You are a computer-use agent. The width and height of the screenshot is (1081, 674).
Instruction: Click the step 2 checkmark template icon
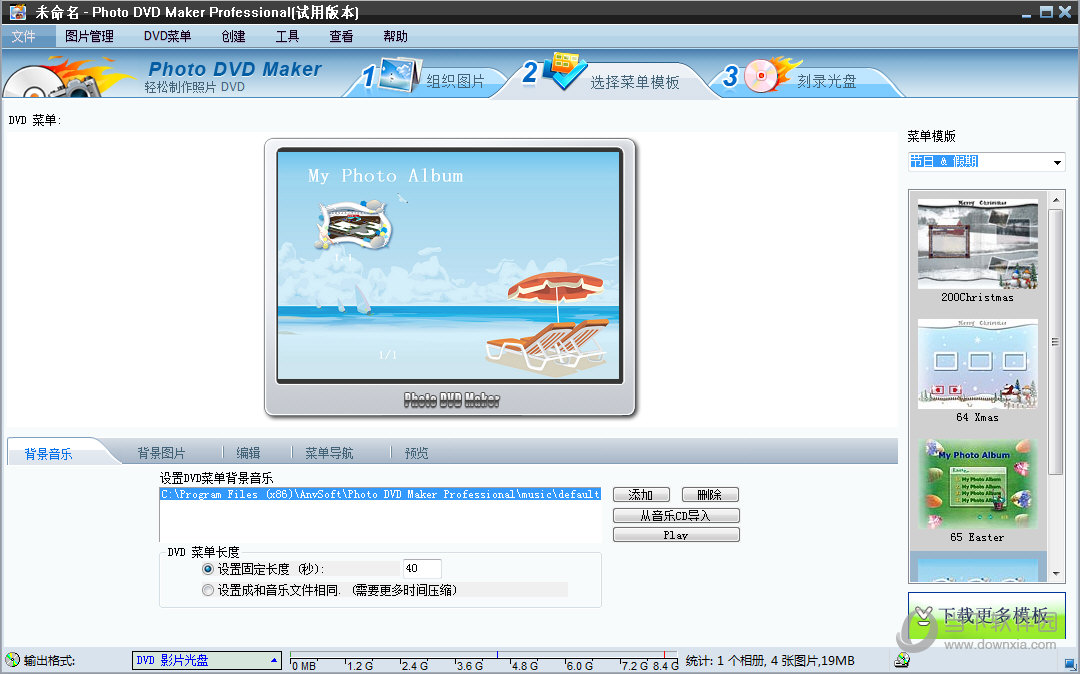pyautogui.click(x=565, y=71)
